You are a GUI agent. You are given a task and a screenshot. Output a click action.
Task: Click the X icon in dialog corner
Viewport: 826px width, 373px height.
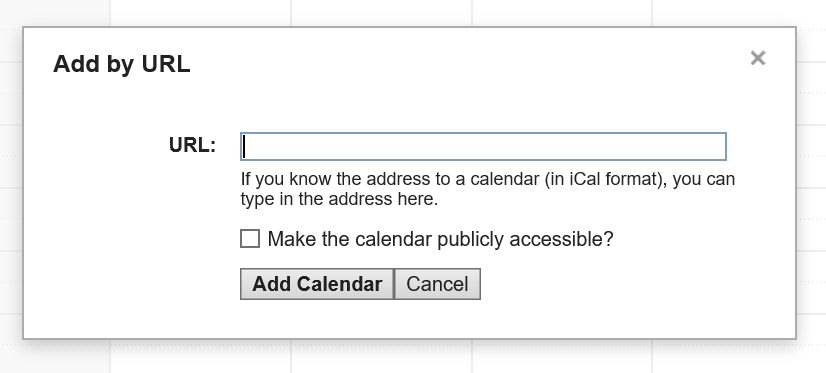[758, 58]
